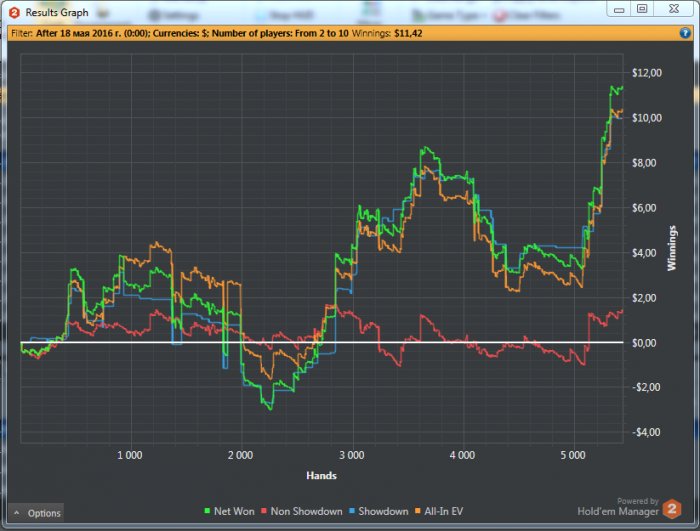Screen dimensions: 700x531
Task: Click the red Non Showdown legend swatch
Action: click(266, 512)
